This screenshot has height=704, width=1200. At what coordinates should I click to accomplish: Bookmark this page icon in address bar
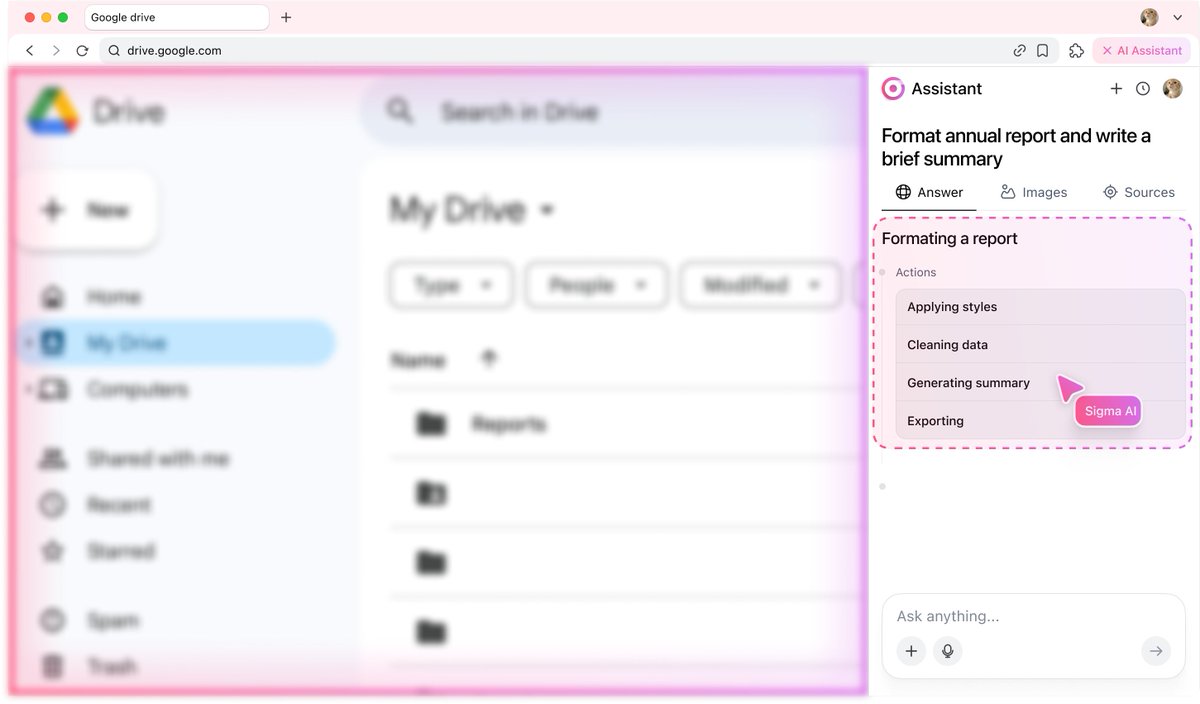(1042, 50)
